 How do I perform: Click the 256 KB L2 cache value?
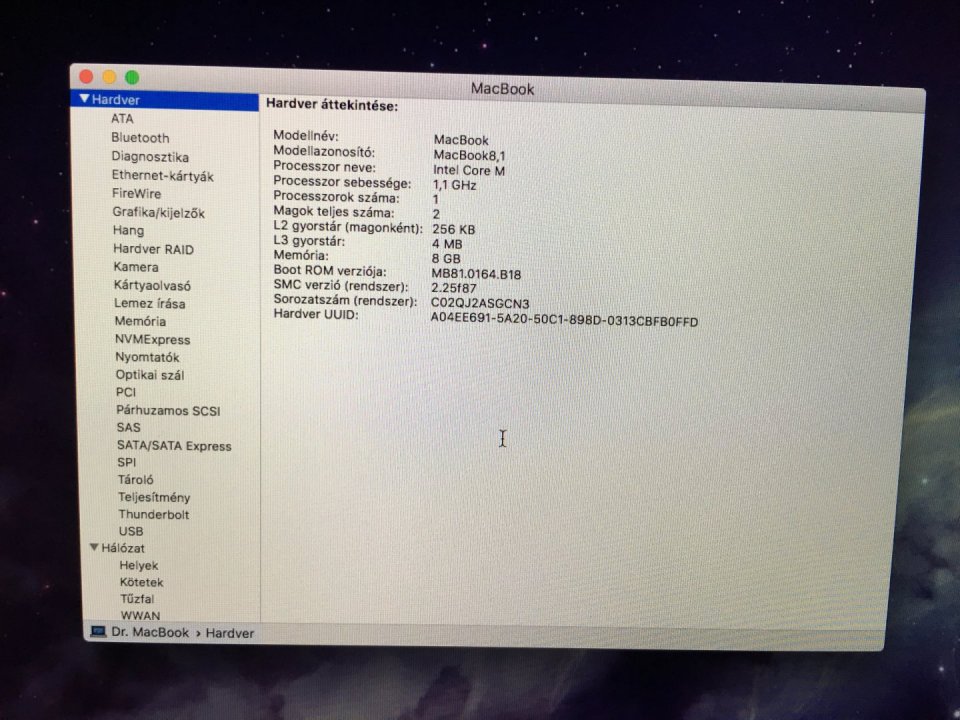[x=454, y=229]
